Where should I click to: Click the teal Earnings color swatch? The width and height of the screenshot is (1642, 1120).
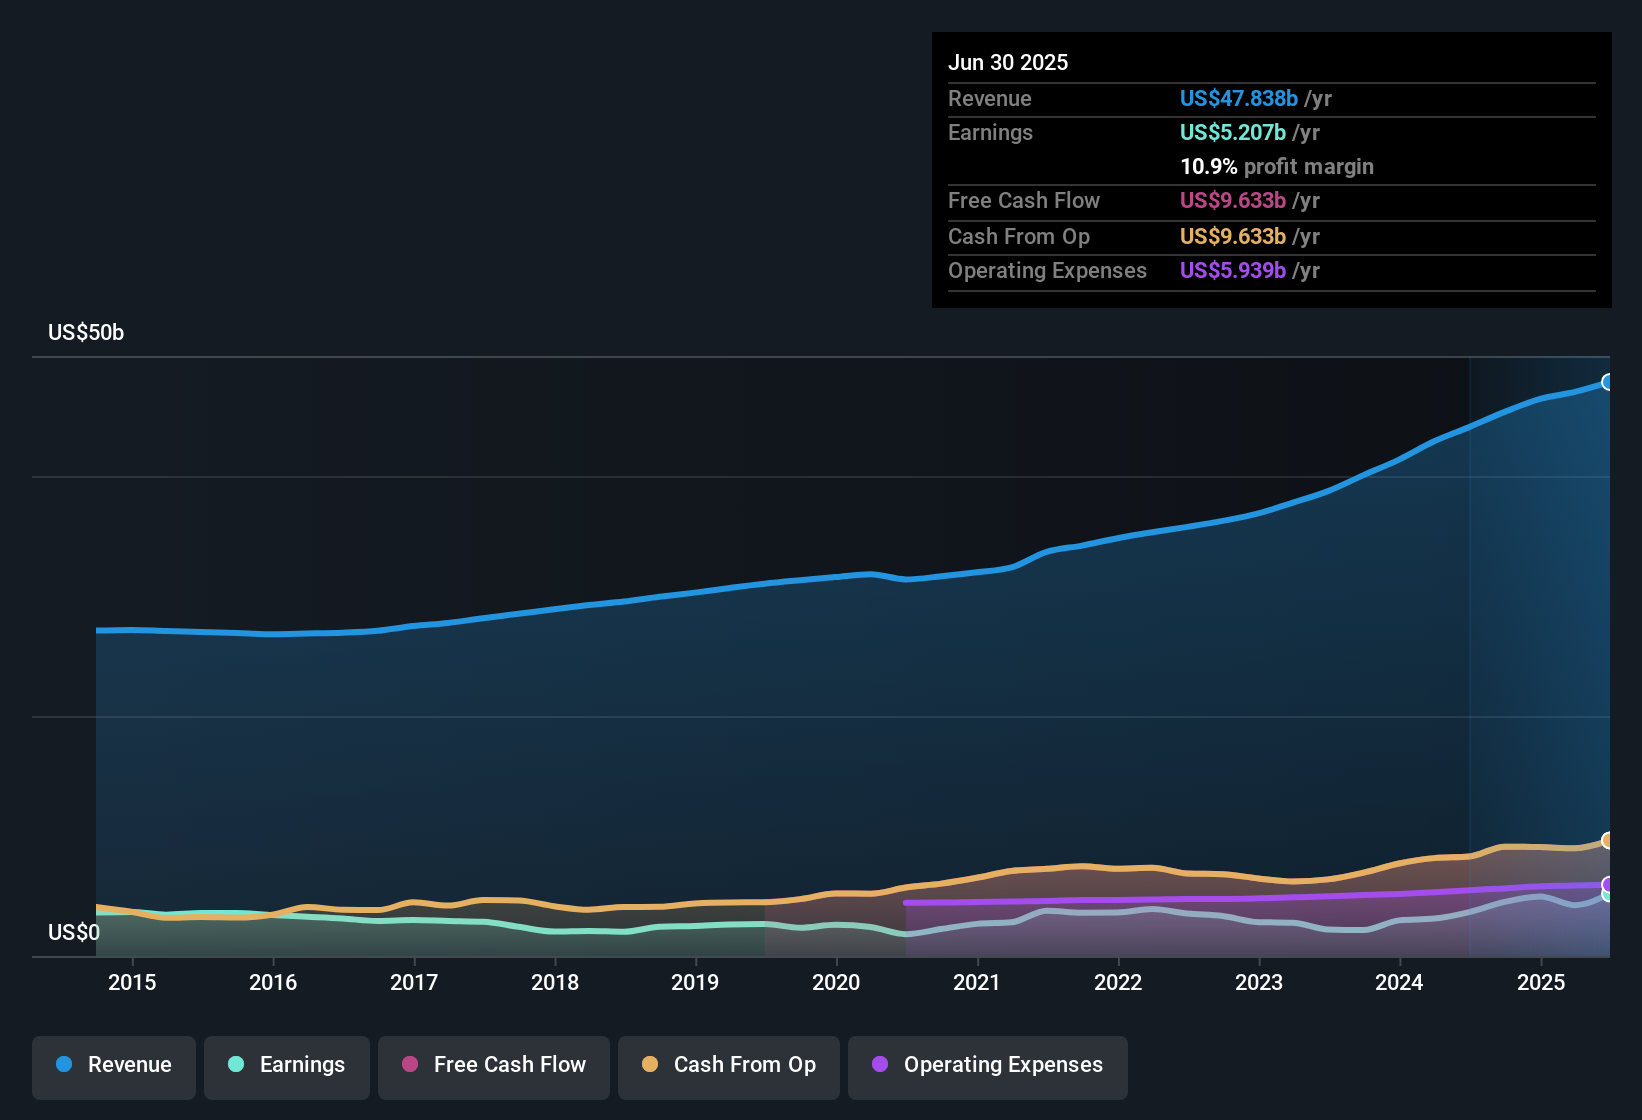tap(237, 1065)
